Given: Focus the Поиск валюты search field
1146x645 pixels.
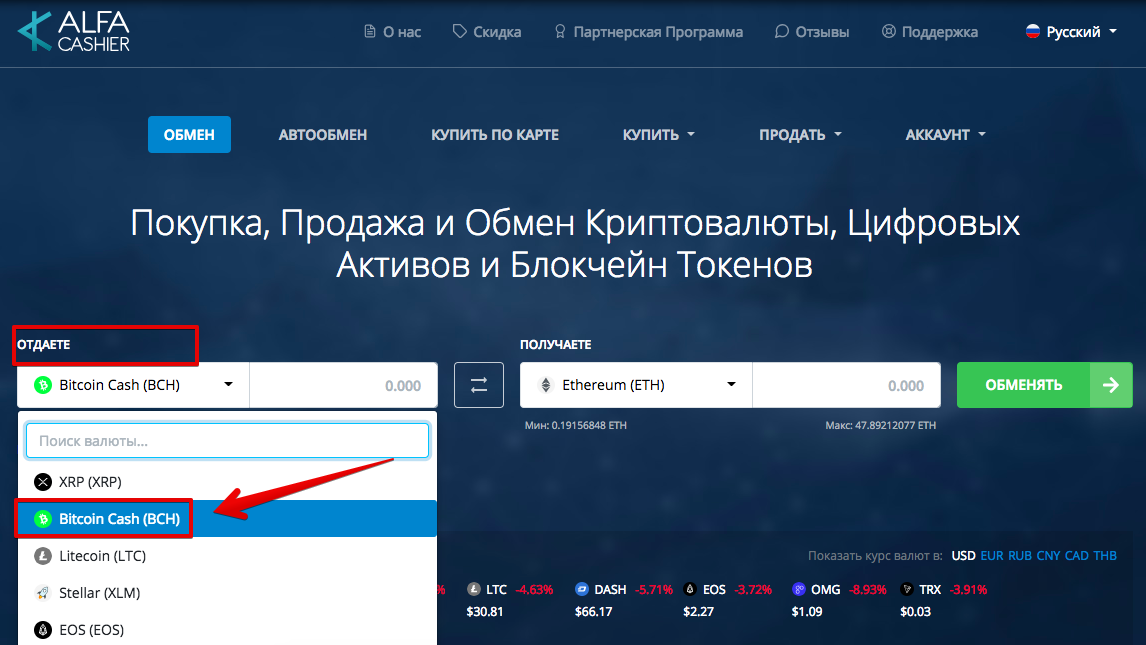Looking at the screenshot, I should click(x=227, y=441).
